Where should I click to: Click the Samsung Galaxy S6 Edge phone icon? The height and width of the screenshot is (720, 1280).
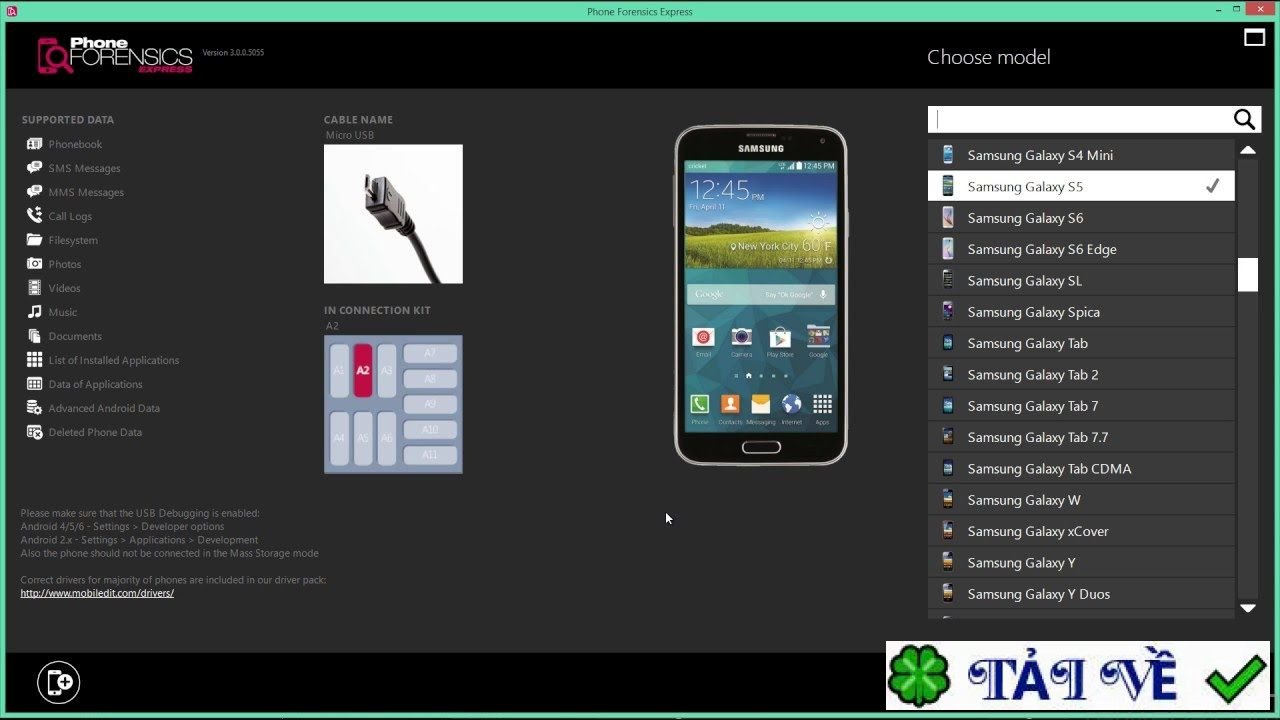point(947,249)
